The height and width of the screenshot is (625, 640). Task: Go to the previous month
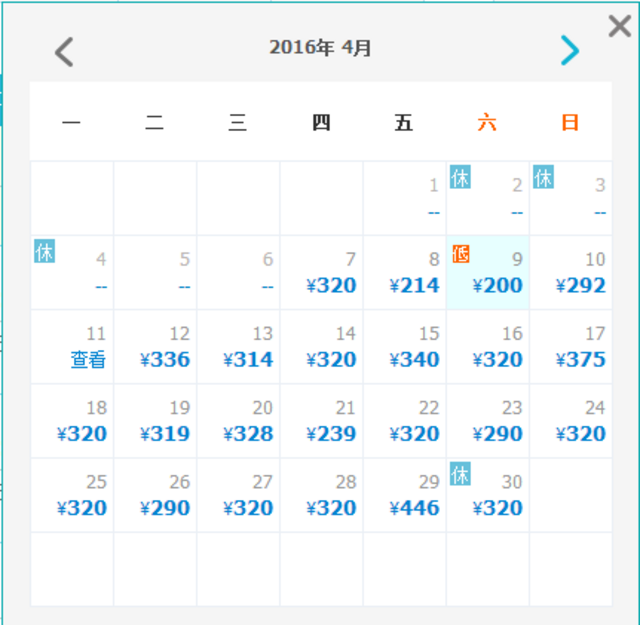64,51
